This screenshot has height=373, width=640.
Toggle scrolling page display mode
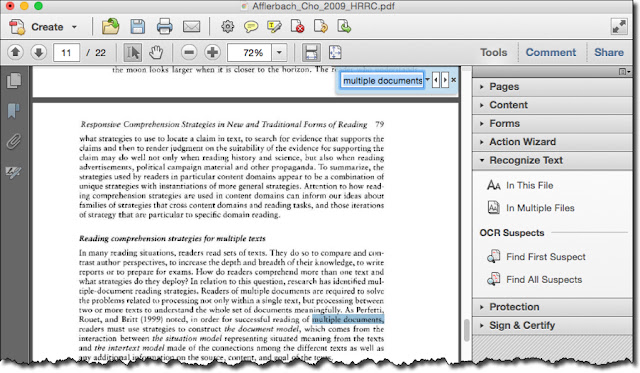coord(311,52)
